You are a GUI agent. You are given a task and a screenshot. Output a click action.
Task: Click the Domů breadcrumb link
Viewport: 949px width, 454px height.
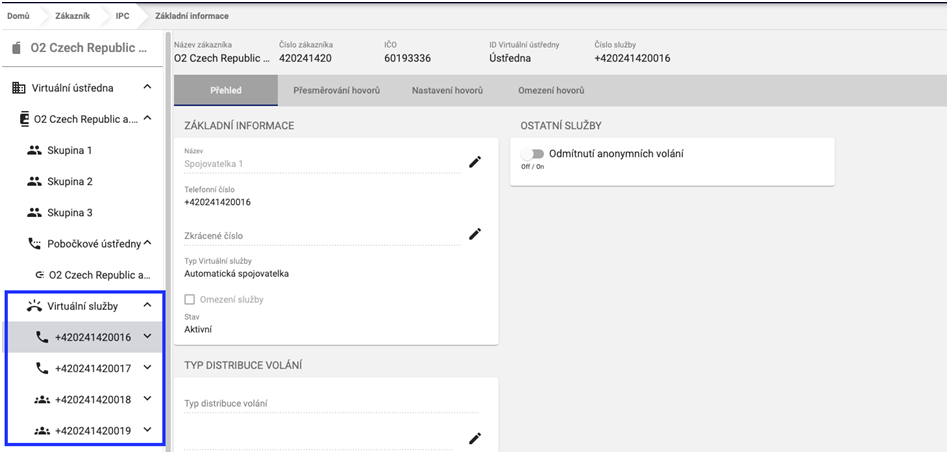19,16
